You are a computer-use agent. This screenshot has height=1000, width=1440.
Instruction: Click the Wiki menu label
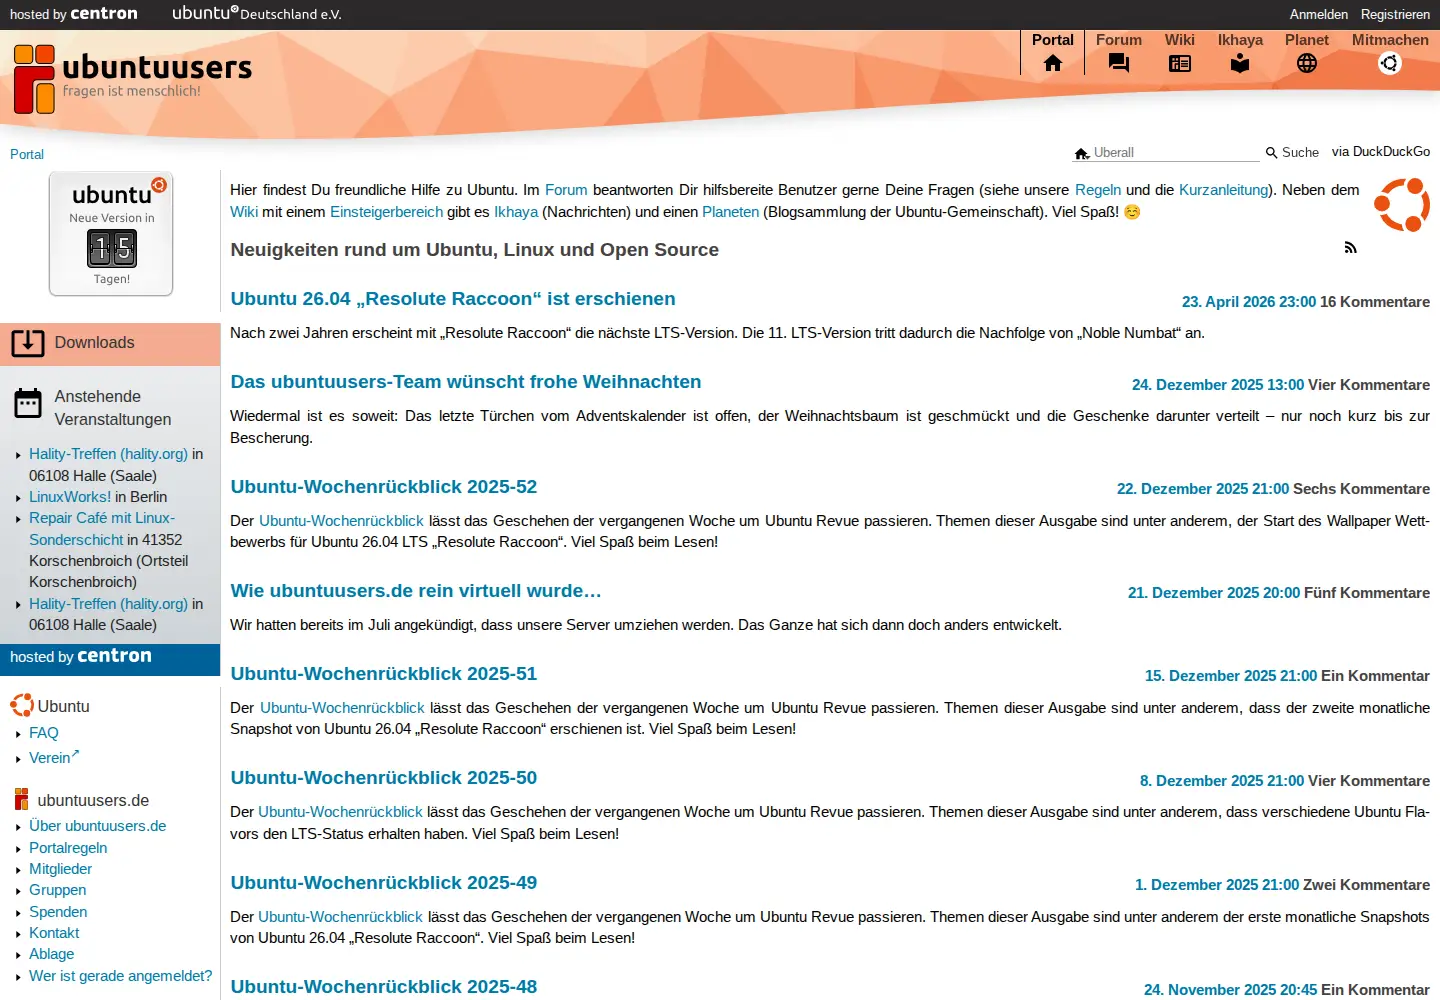pyautogui.click(x=1180, y=40)
